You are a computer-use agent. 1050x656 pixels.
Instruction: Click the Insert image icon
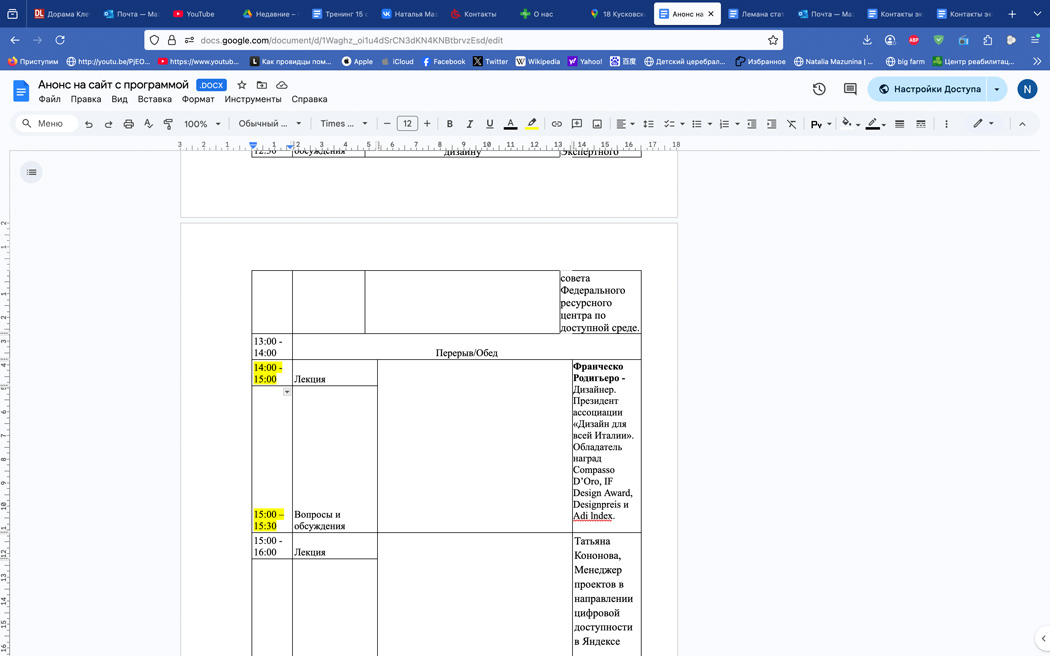[597, 124]
